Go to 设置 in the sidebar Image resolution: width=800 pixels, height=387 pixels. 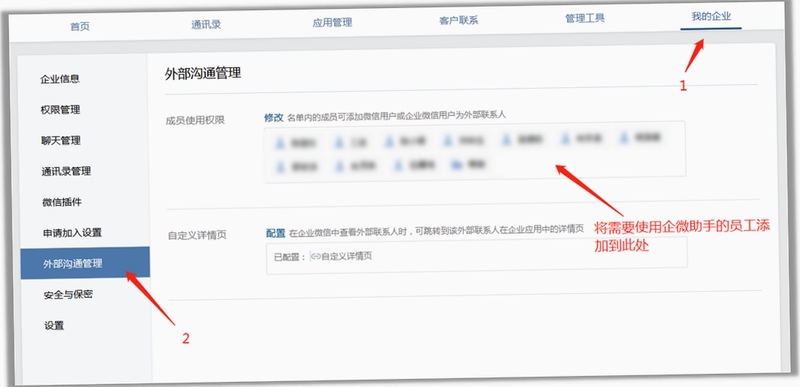tap(54, 326)
